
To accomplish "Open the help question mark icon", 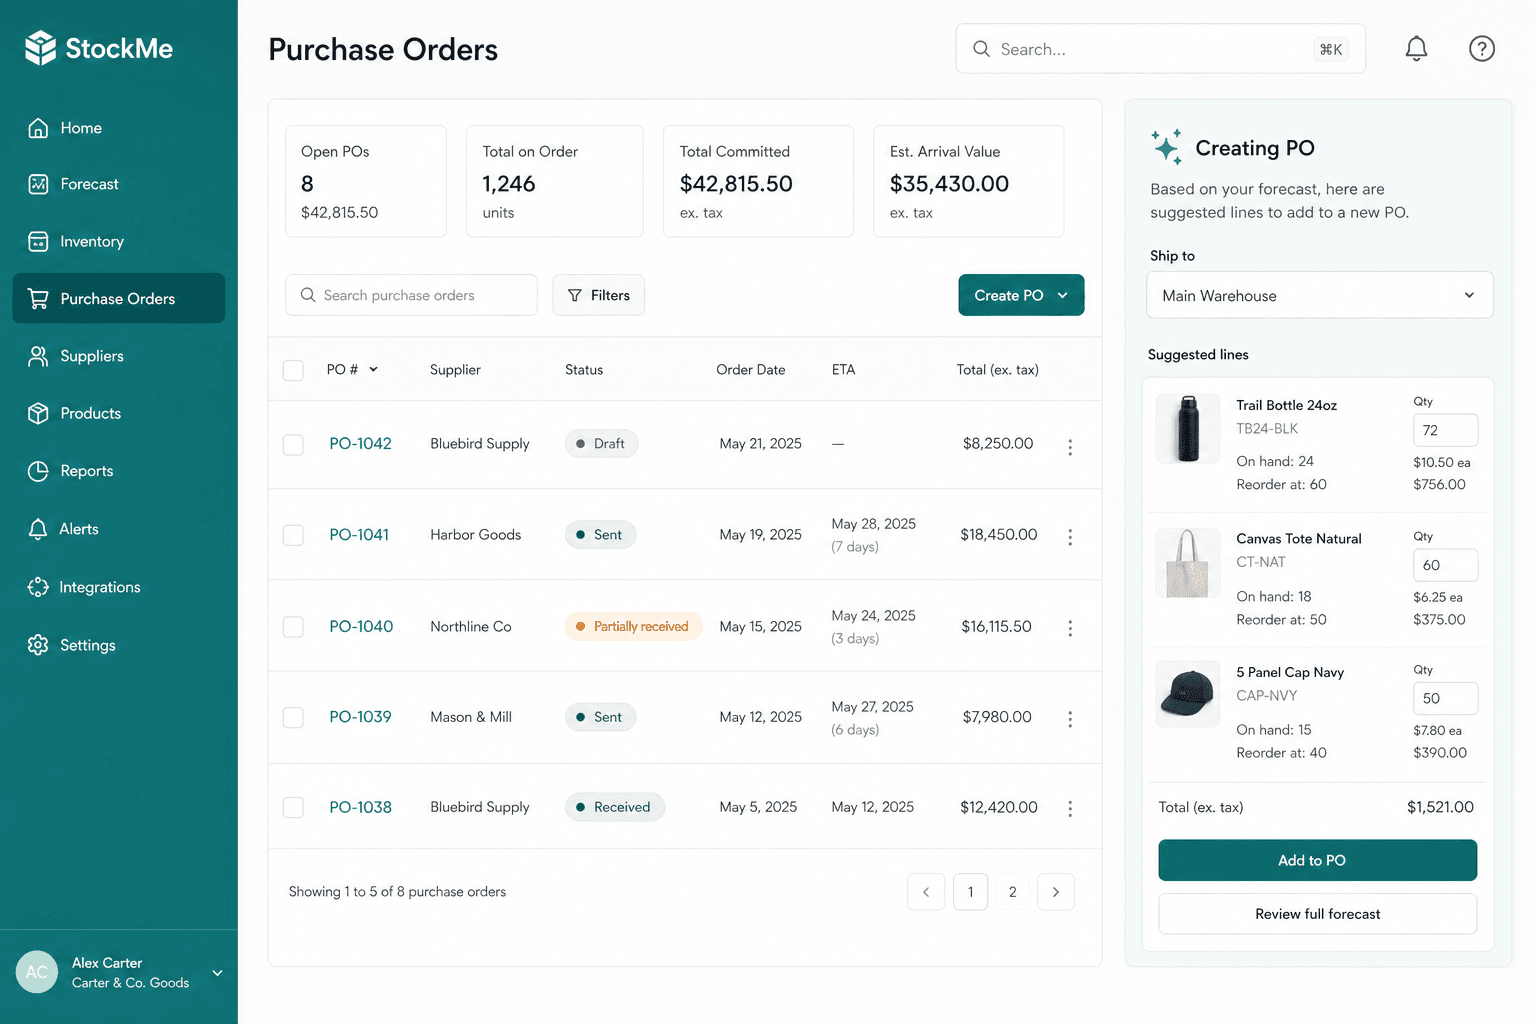I will tap(1482, 48).
